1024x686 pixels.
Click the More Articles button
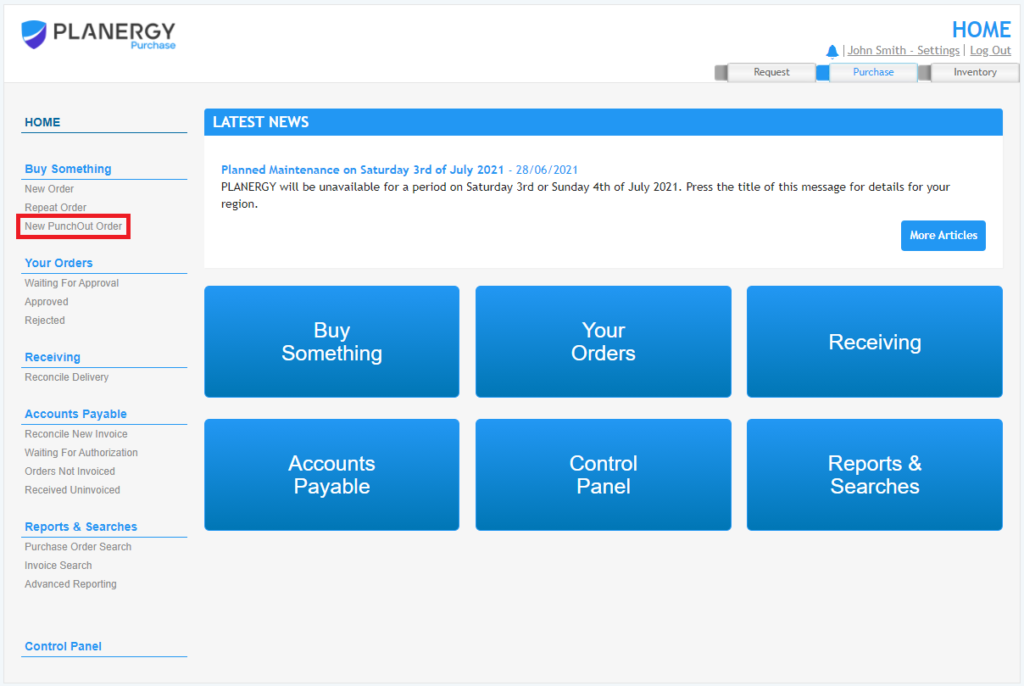tap(942, 235)
